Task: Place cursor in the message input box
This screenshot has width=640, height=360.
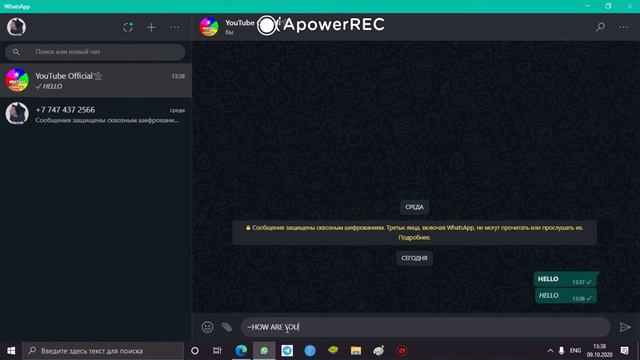Action: click(425, 327)
